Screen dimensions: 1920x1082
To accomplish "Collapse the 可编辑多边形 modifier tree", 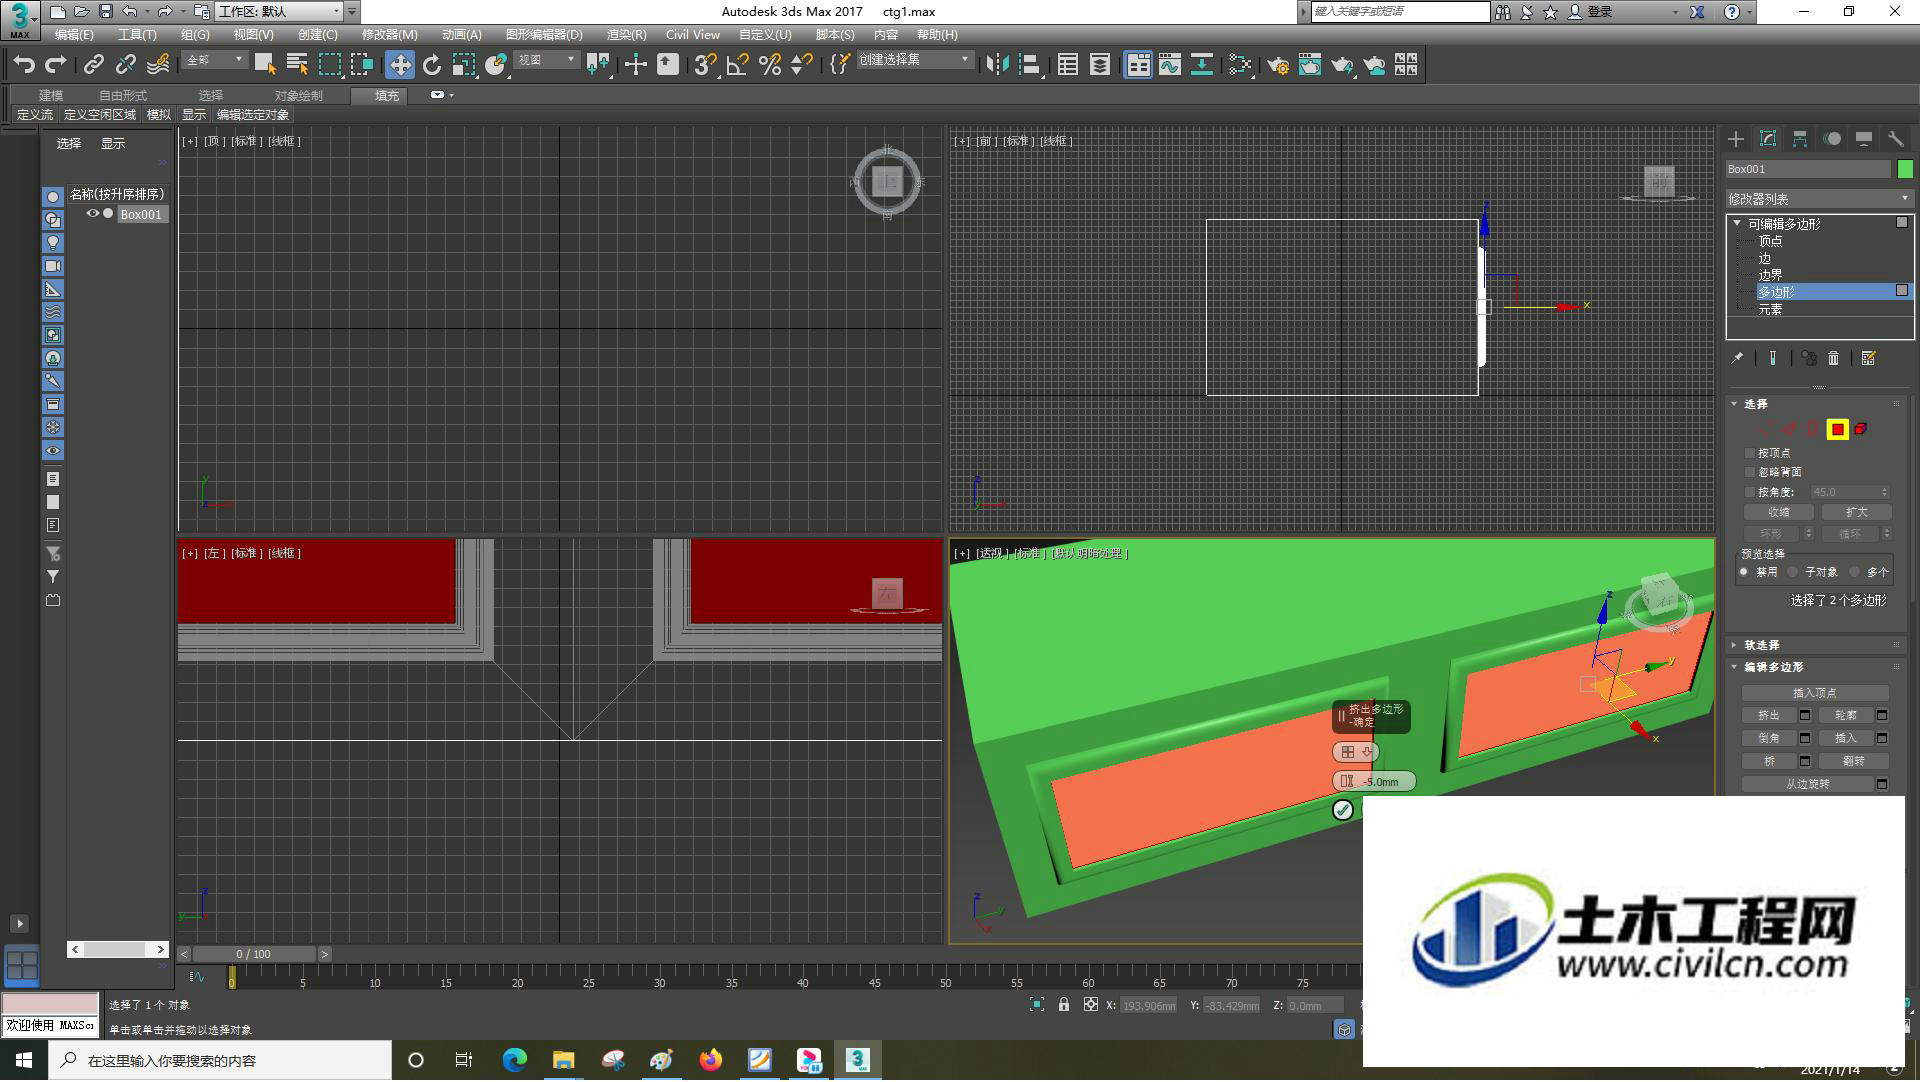I will point(1737,224).
